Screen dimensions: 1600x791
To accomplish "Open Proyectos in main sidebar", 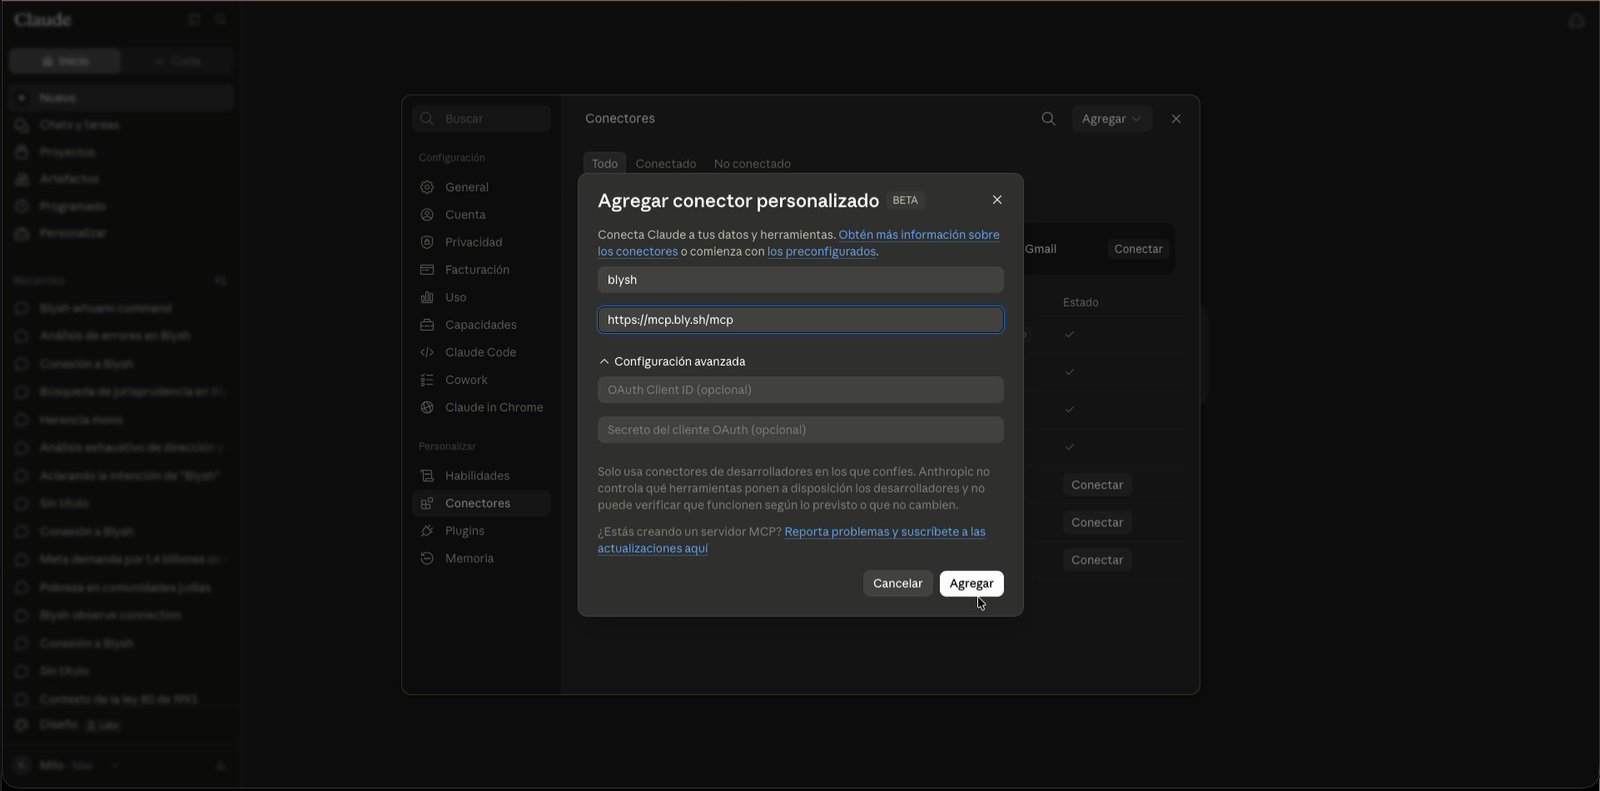I will click(122, 152).
